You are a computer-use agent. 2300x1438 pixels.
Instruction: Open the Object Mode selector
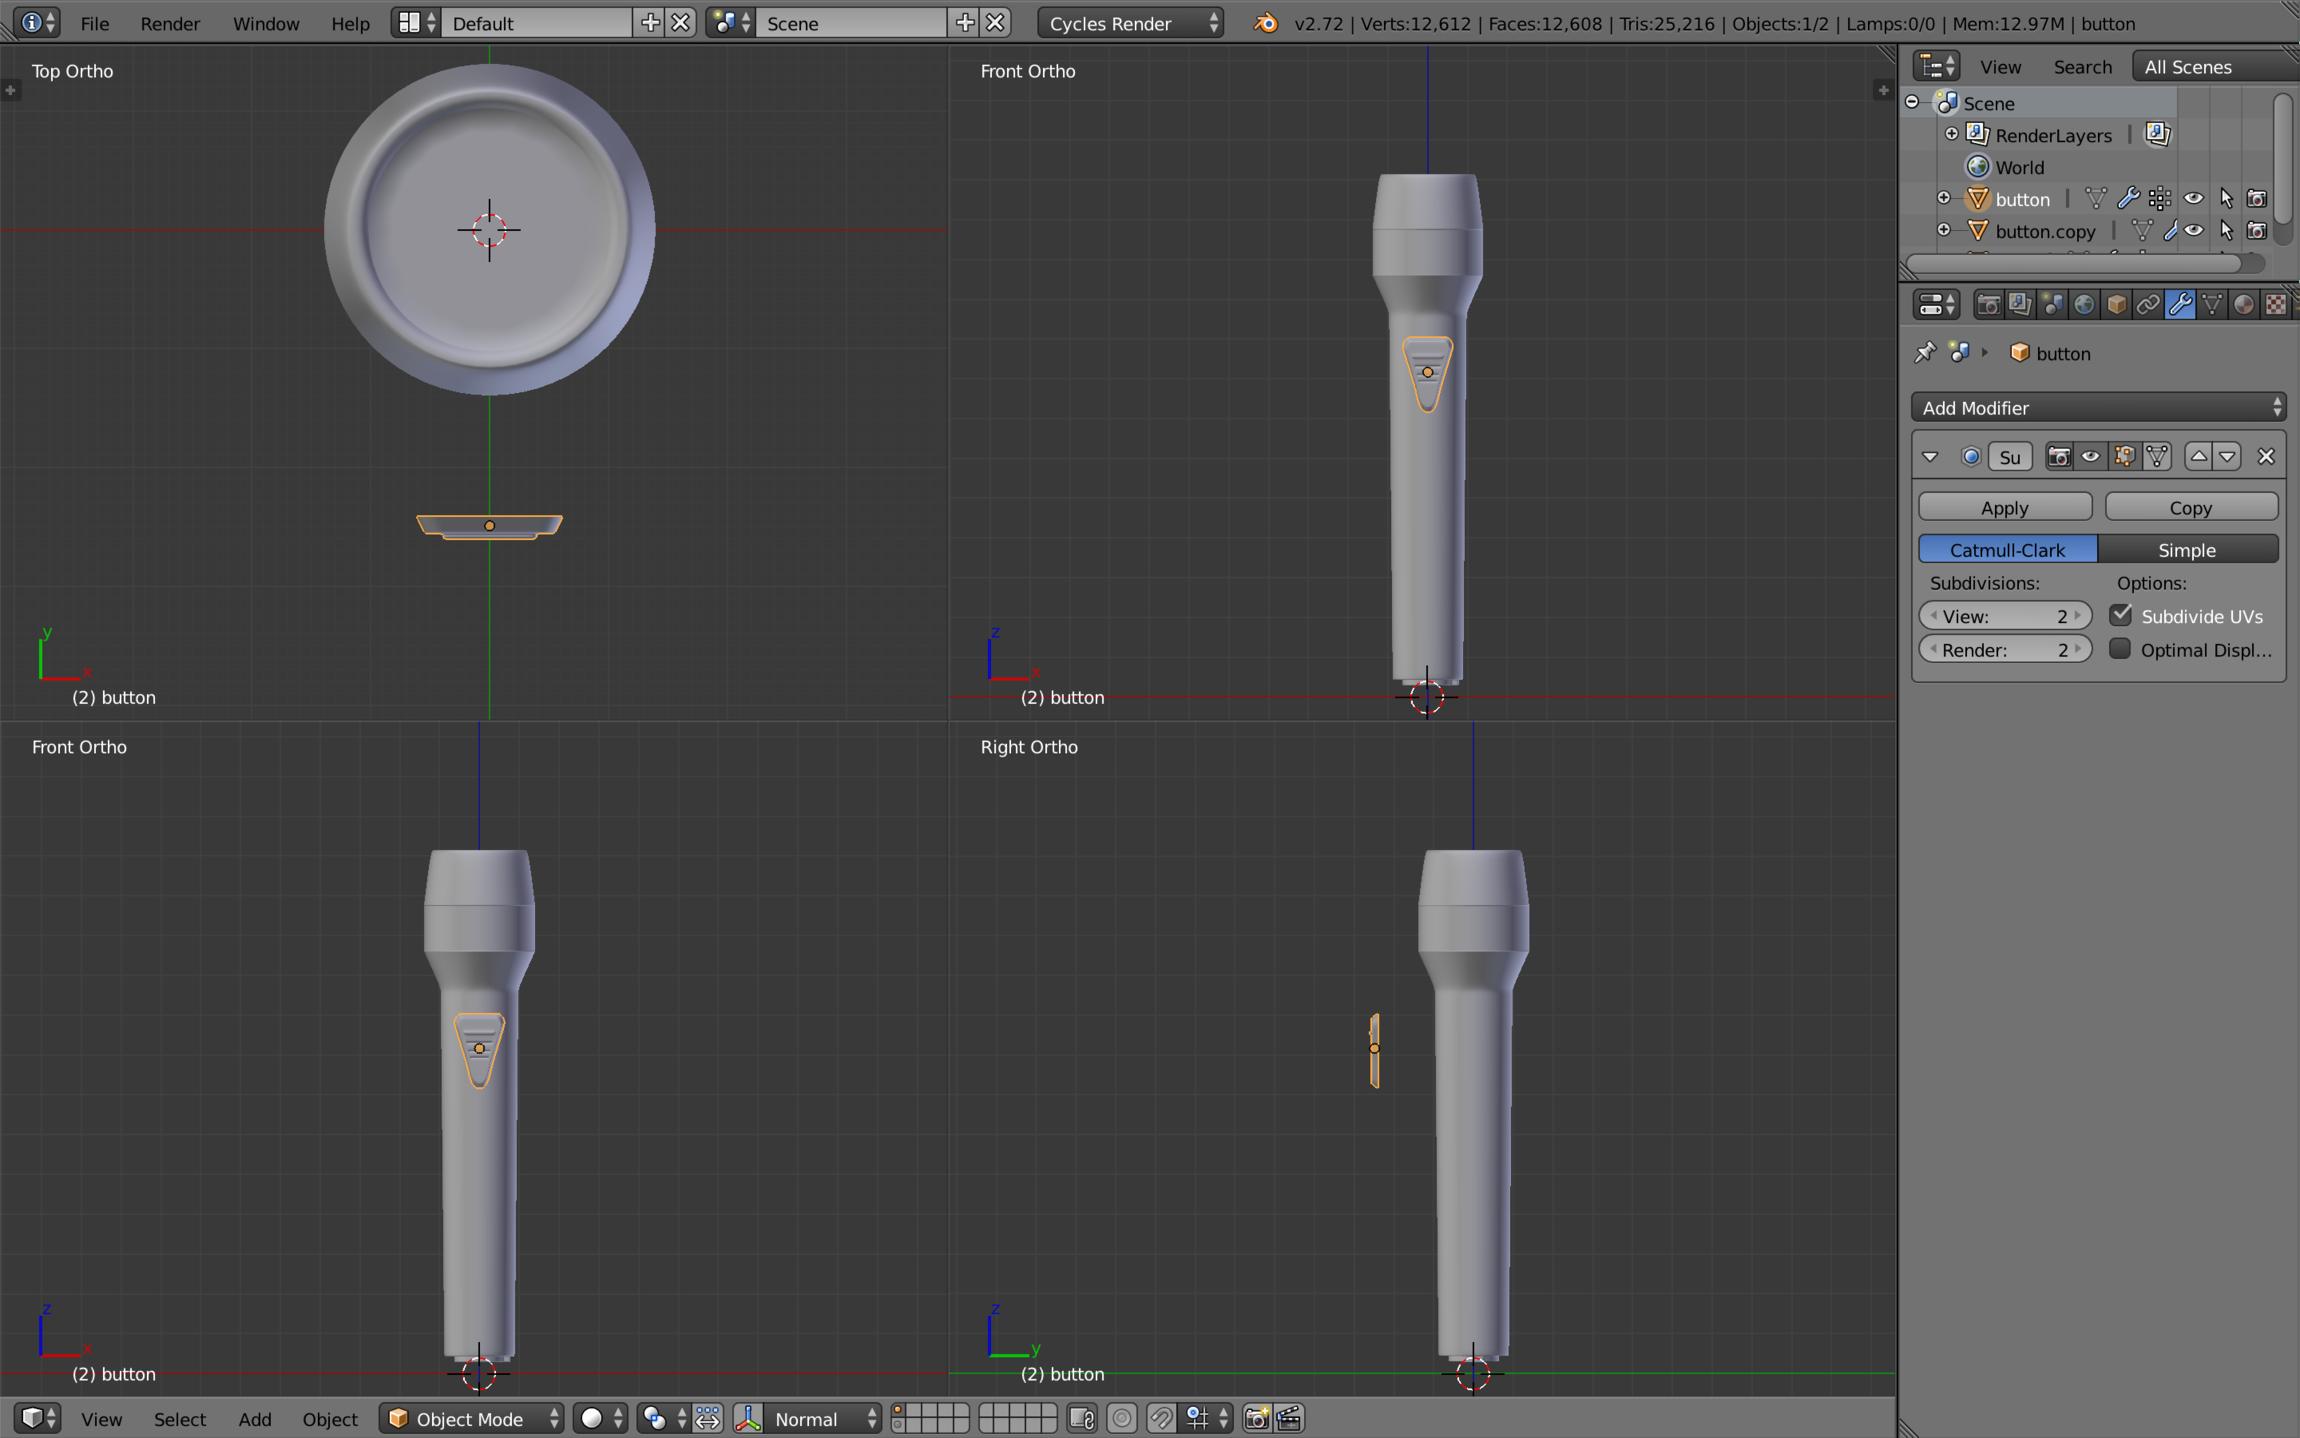[x=472, y=1418]
